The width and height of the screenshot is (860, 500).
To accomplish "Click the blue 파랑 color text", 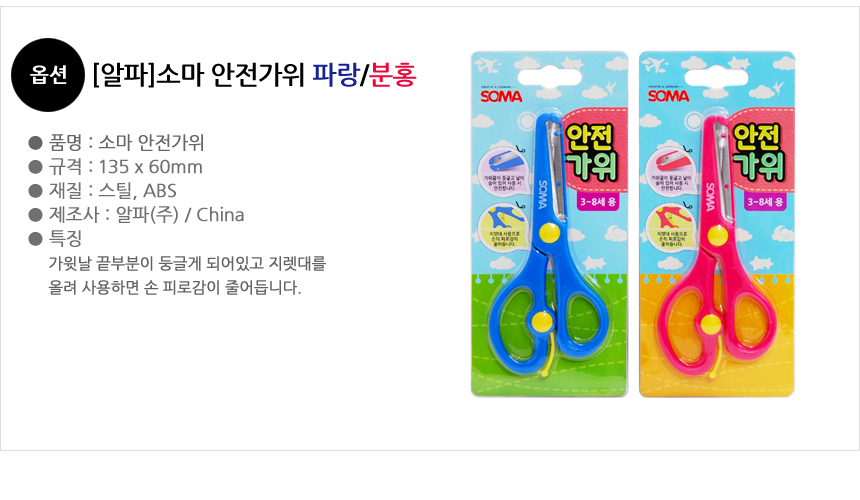I will point(335,75).
